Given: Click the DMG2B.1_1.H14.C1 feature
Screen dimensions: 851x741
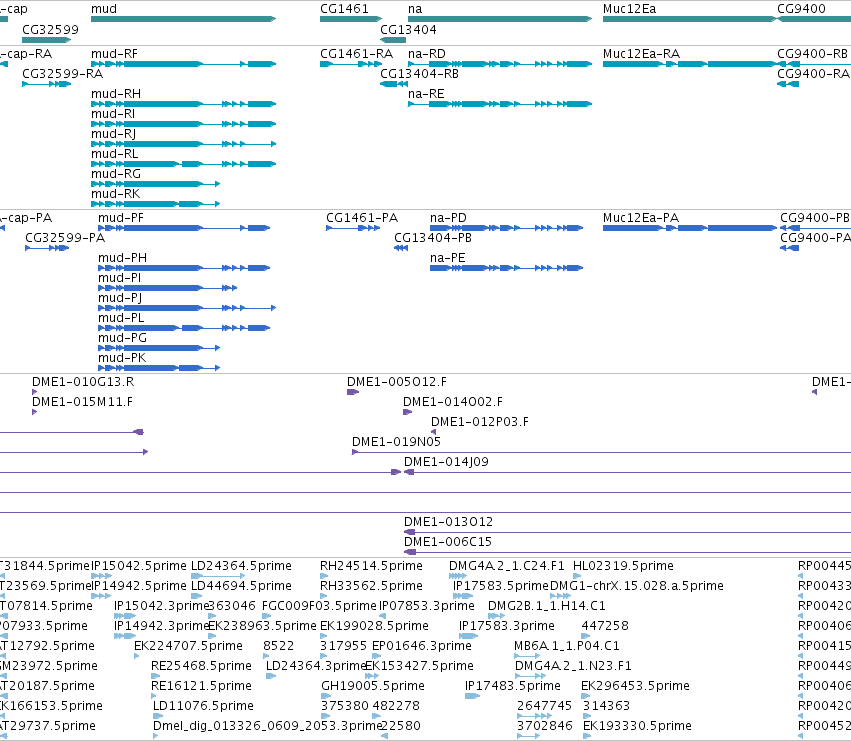Looking at the screenshot, I should pos(497,616).
